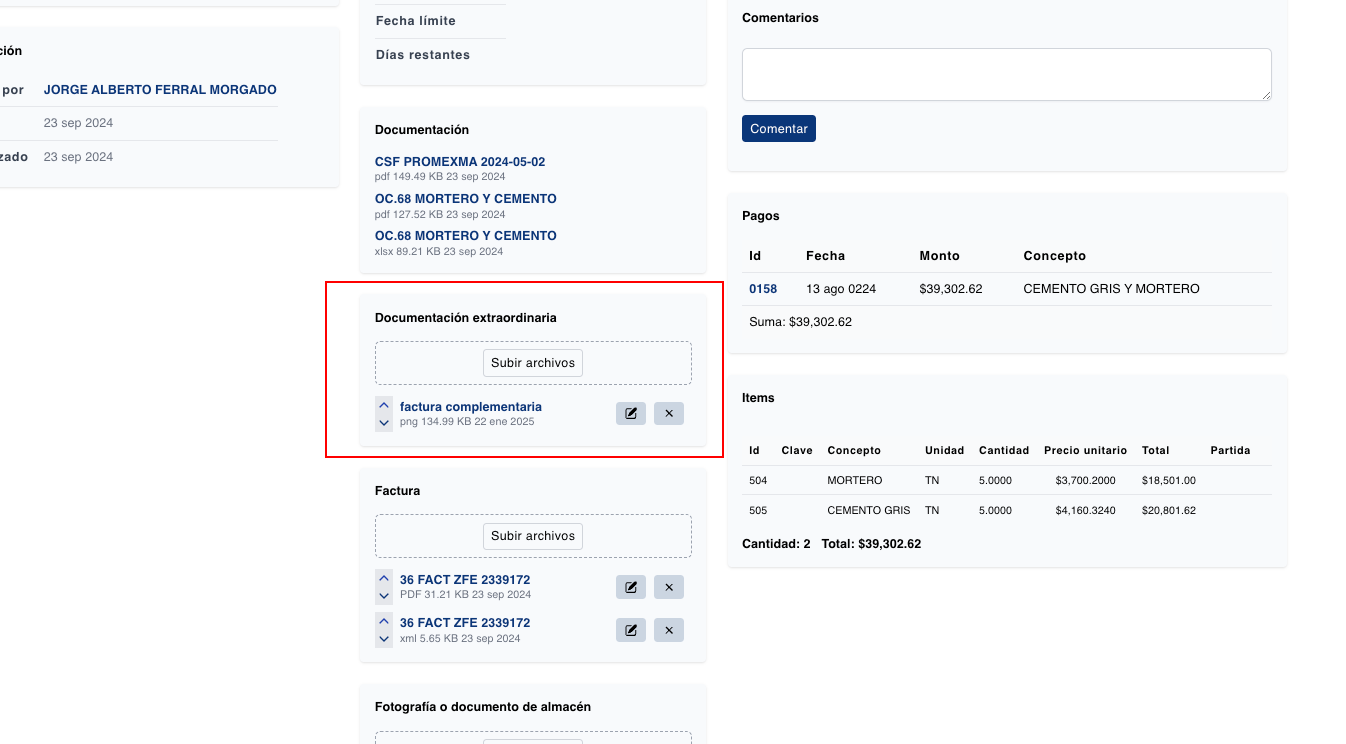Edit the factura complementaria file entry
1346x744 pixels.
(630, 413)
